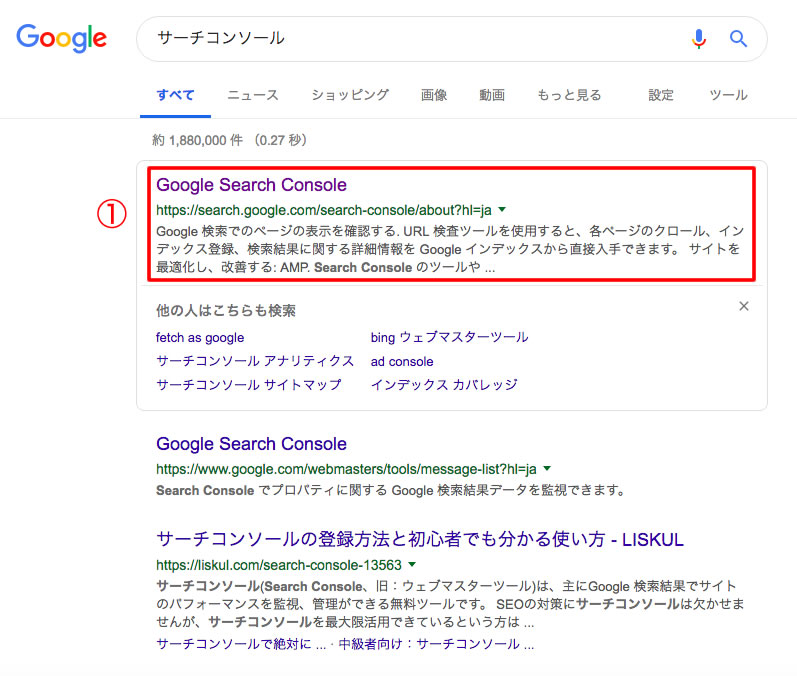
Task: Close the related searches box
Action: pos(743,307)
